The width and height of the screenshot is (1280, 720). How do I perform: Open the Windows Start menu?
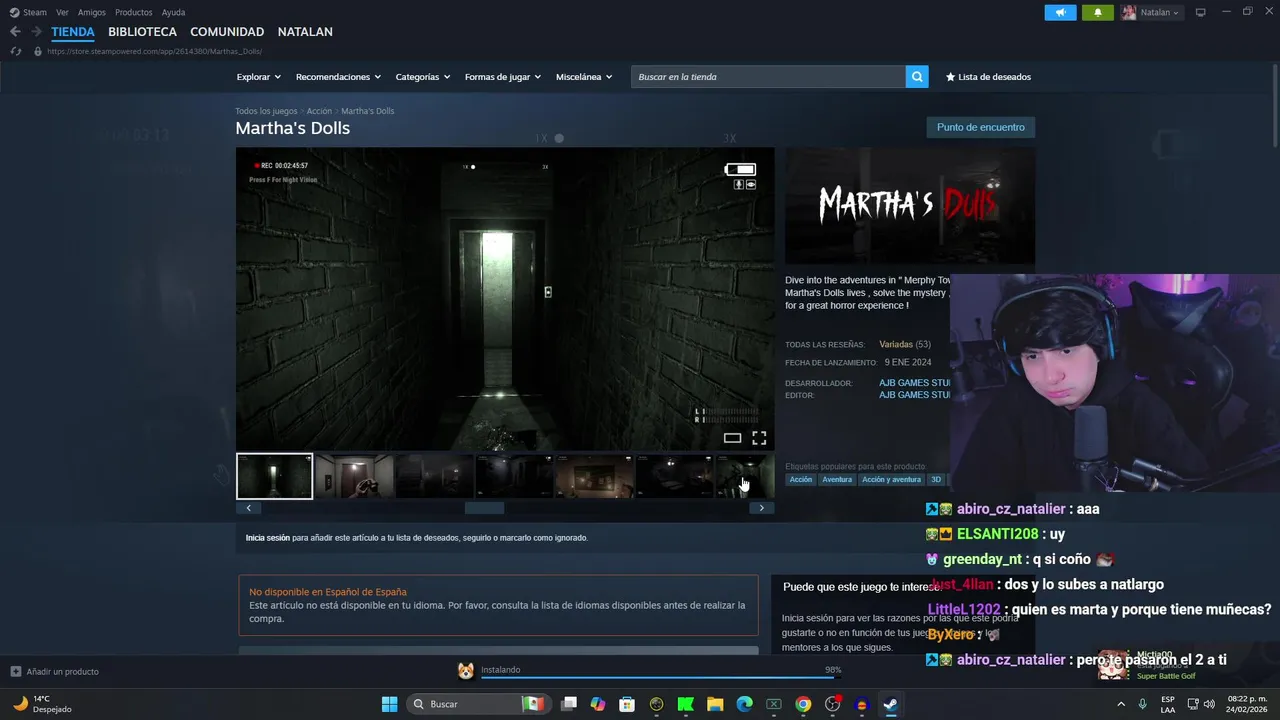[390, 704]
